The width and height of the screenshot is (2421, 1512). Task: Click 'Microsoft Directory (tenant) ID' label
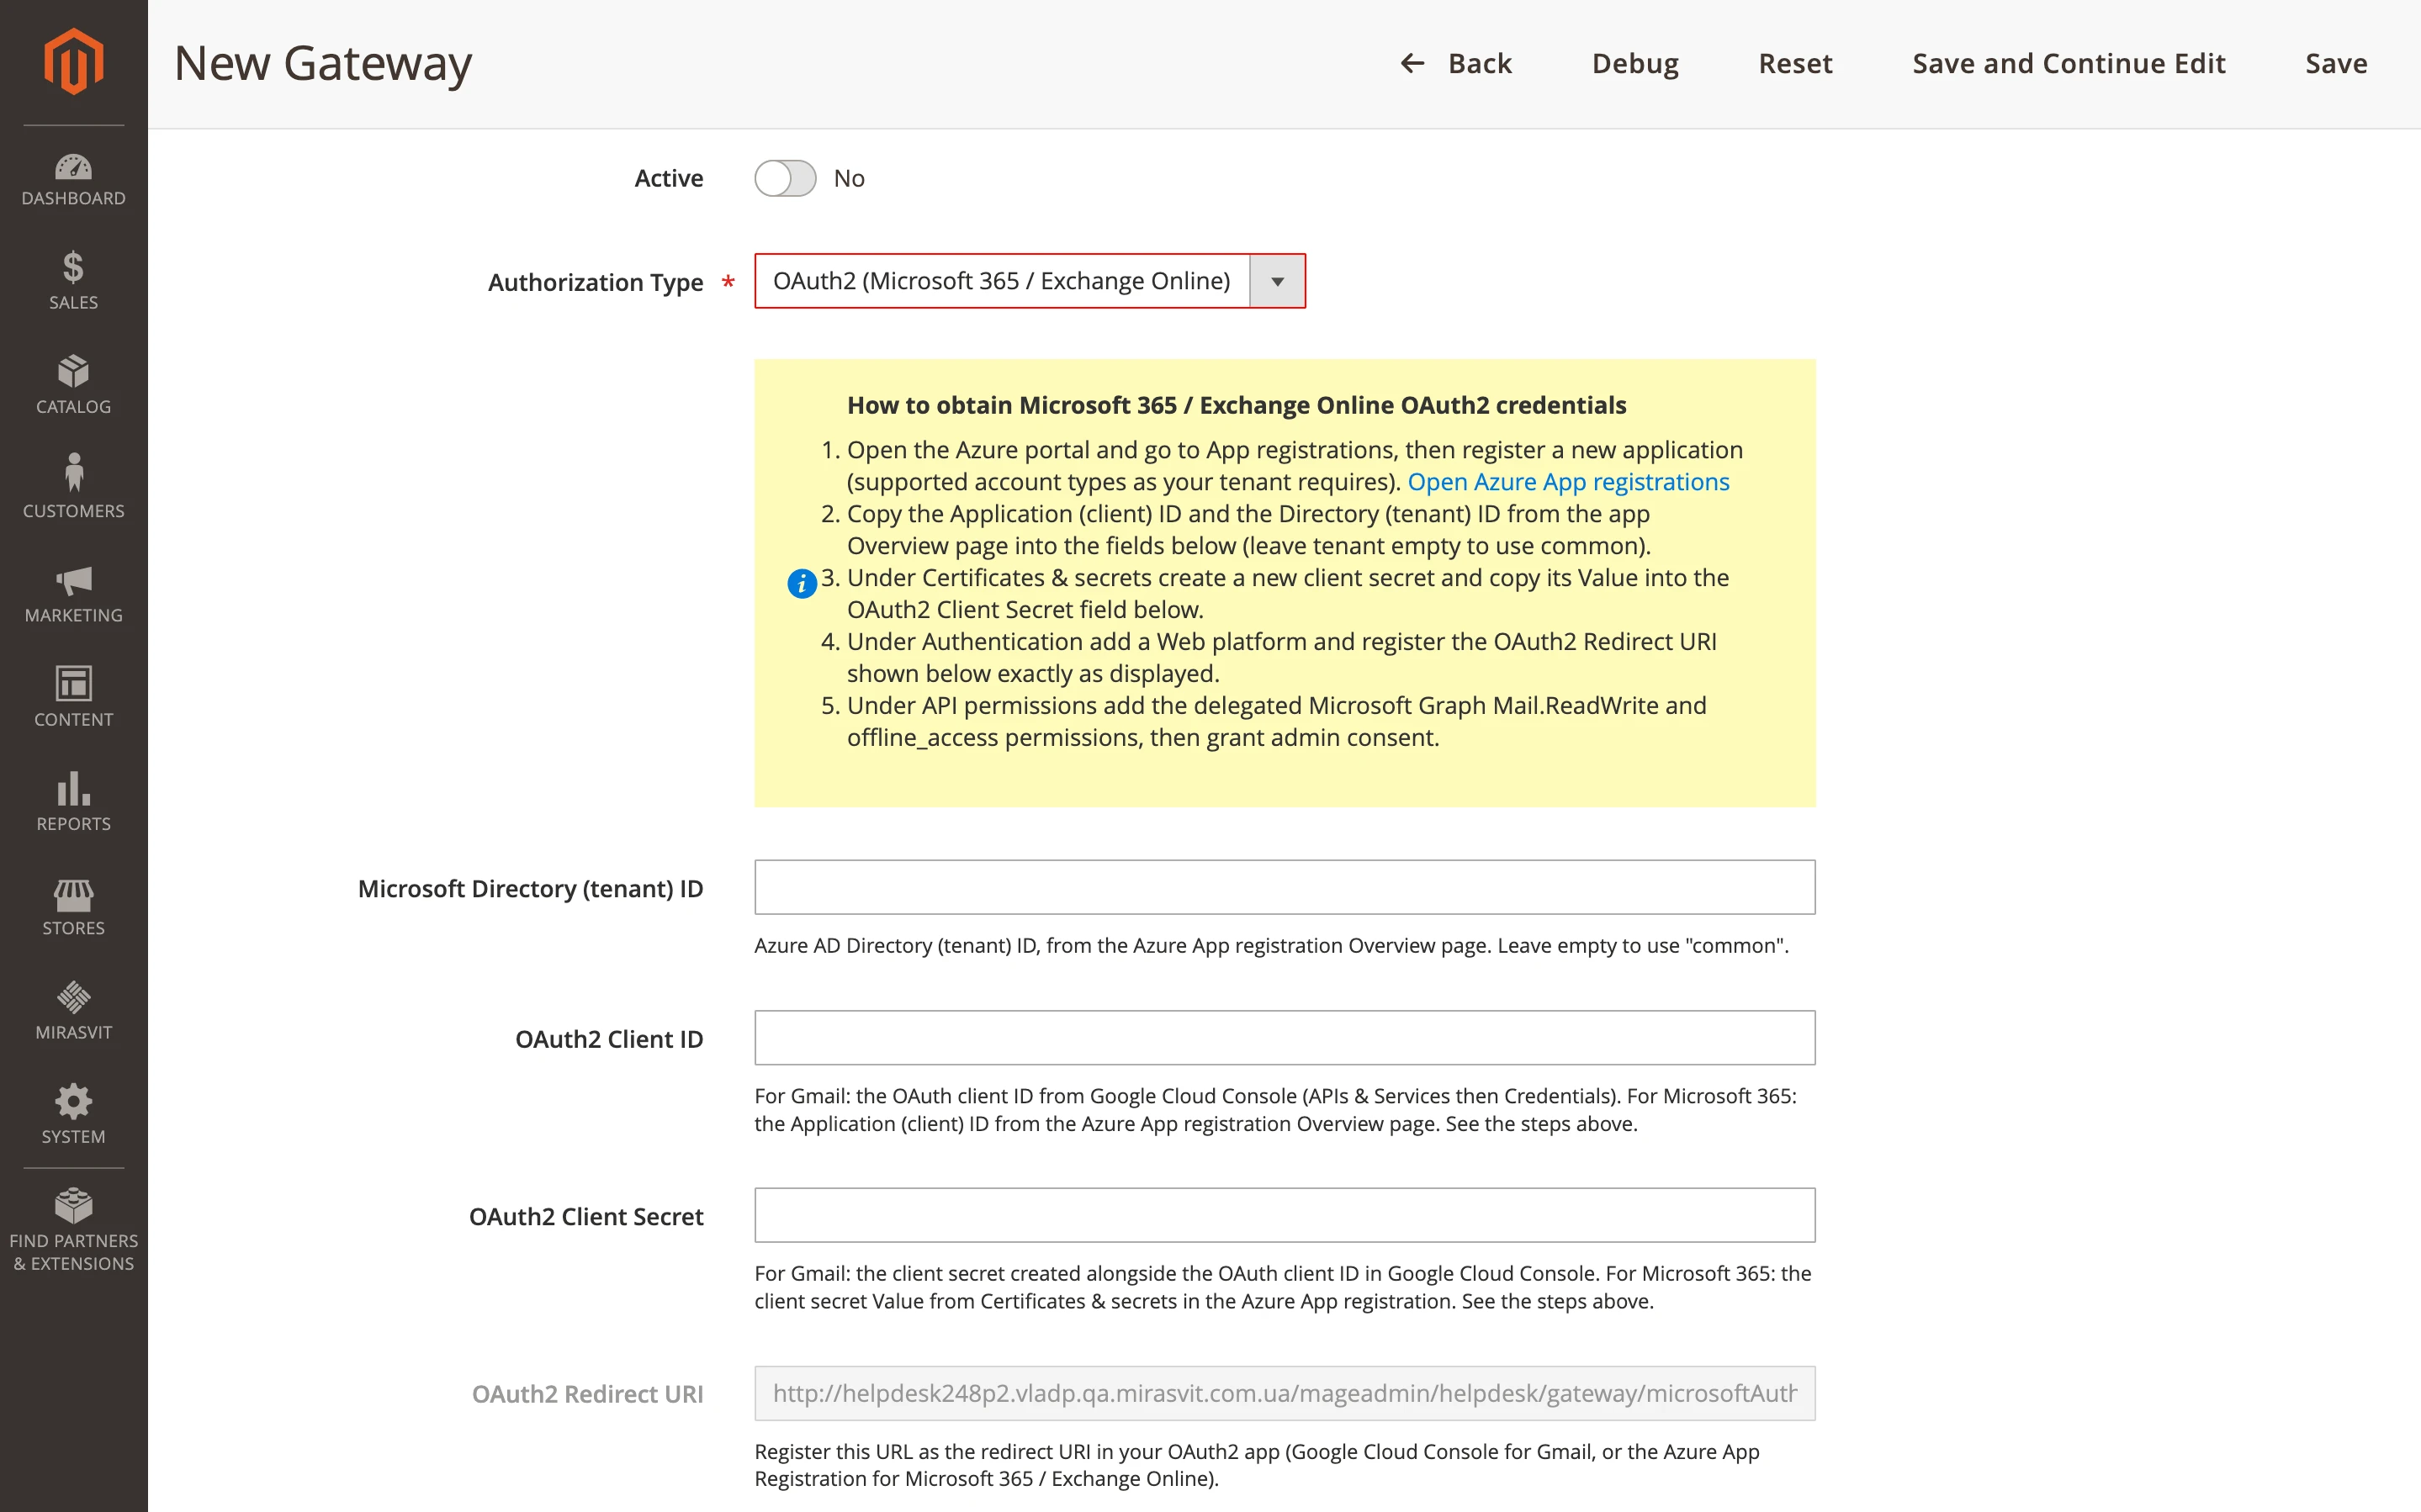click(530, 888)
